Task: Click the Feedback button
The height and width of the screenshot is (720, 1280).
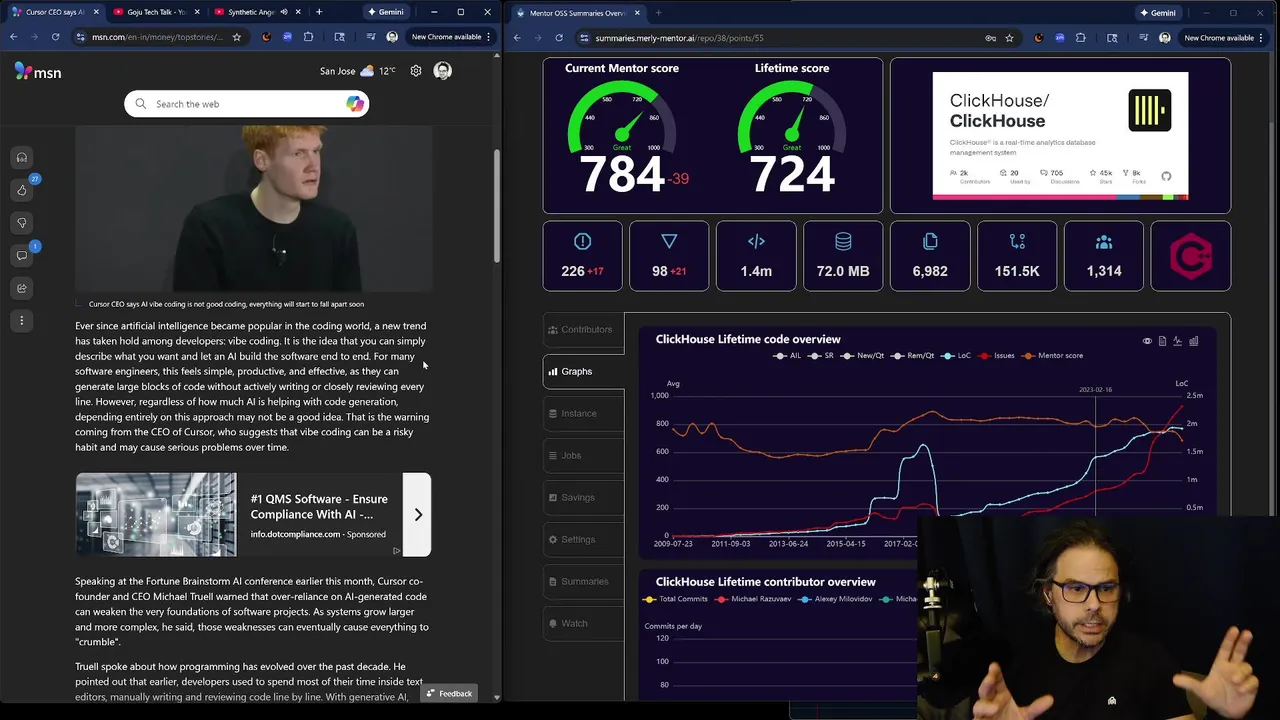Action: (x=448, y=693)
